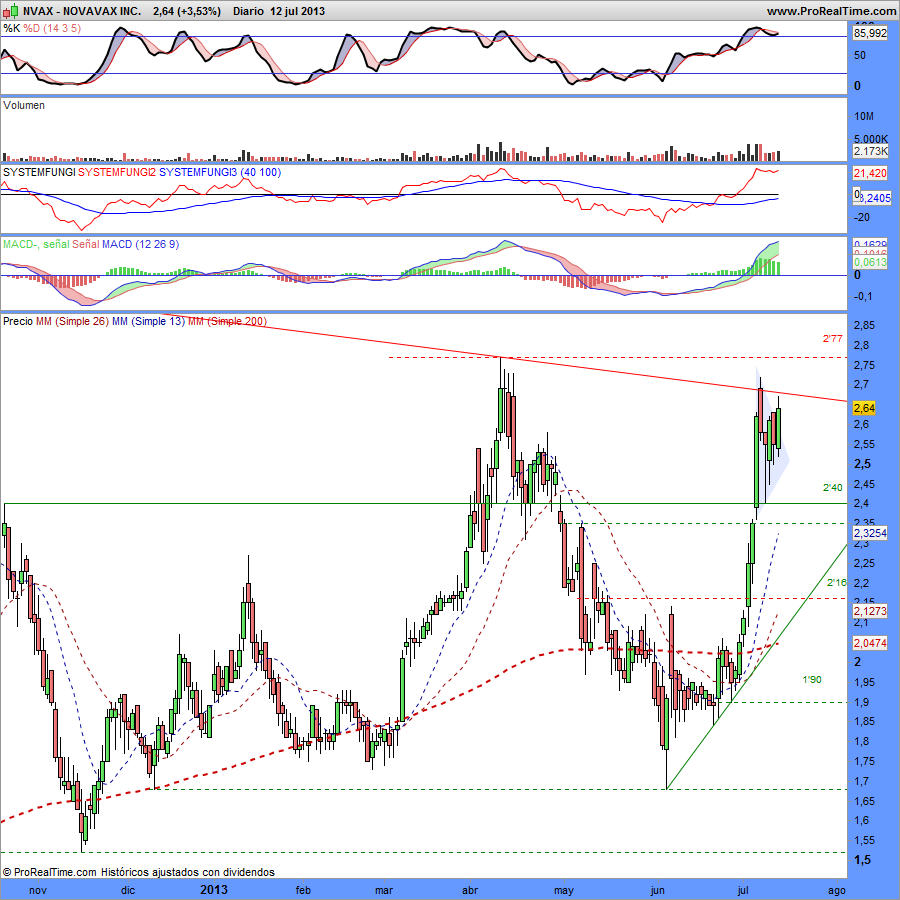Image resolution: width=900 pixels, height=900 pixels.
Task: Click the yellow '2,64' current price tag
Action: (864, 408)
